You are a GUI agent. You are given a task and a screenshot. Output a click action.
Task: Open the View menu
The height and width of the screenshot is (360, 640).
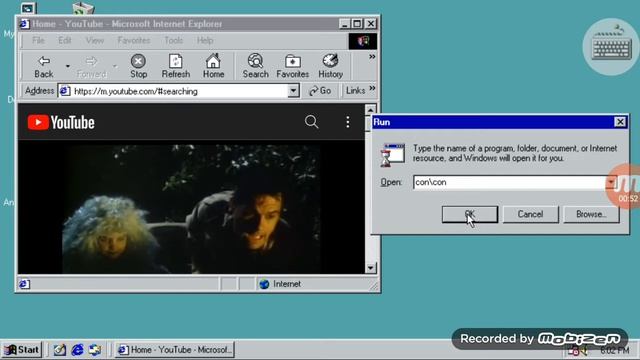tap(95, 40)
